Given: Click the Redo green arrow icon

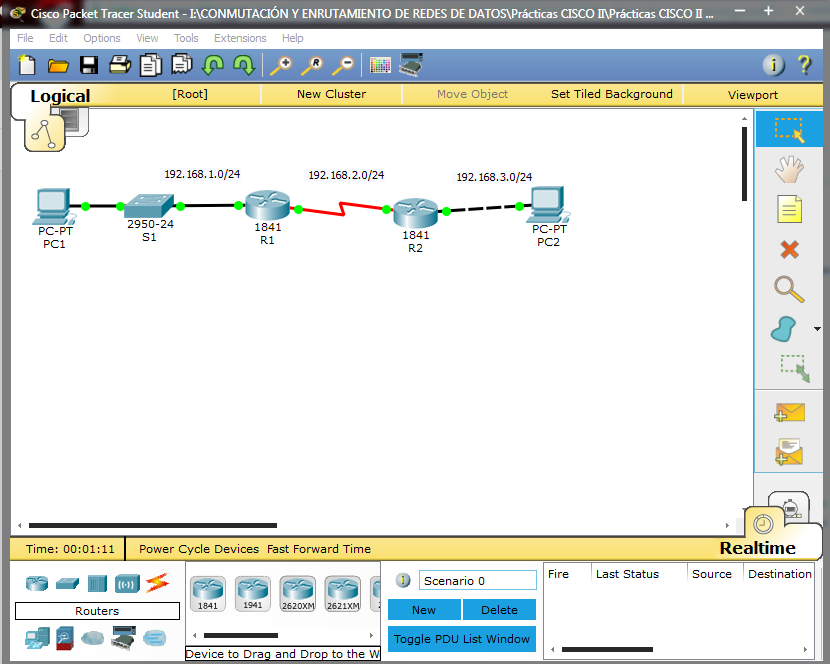Looking at the screenshot, I should [x=244, y=65].
